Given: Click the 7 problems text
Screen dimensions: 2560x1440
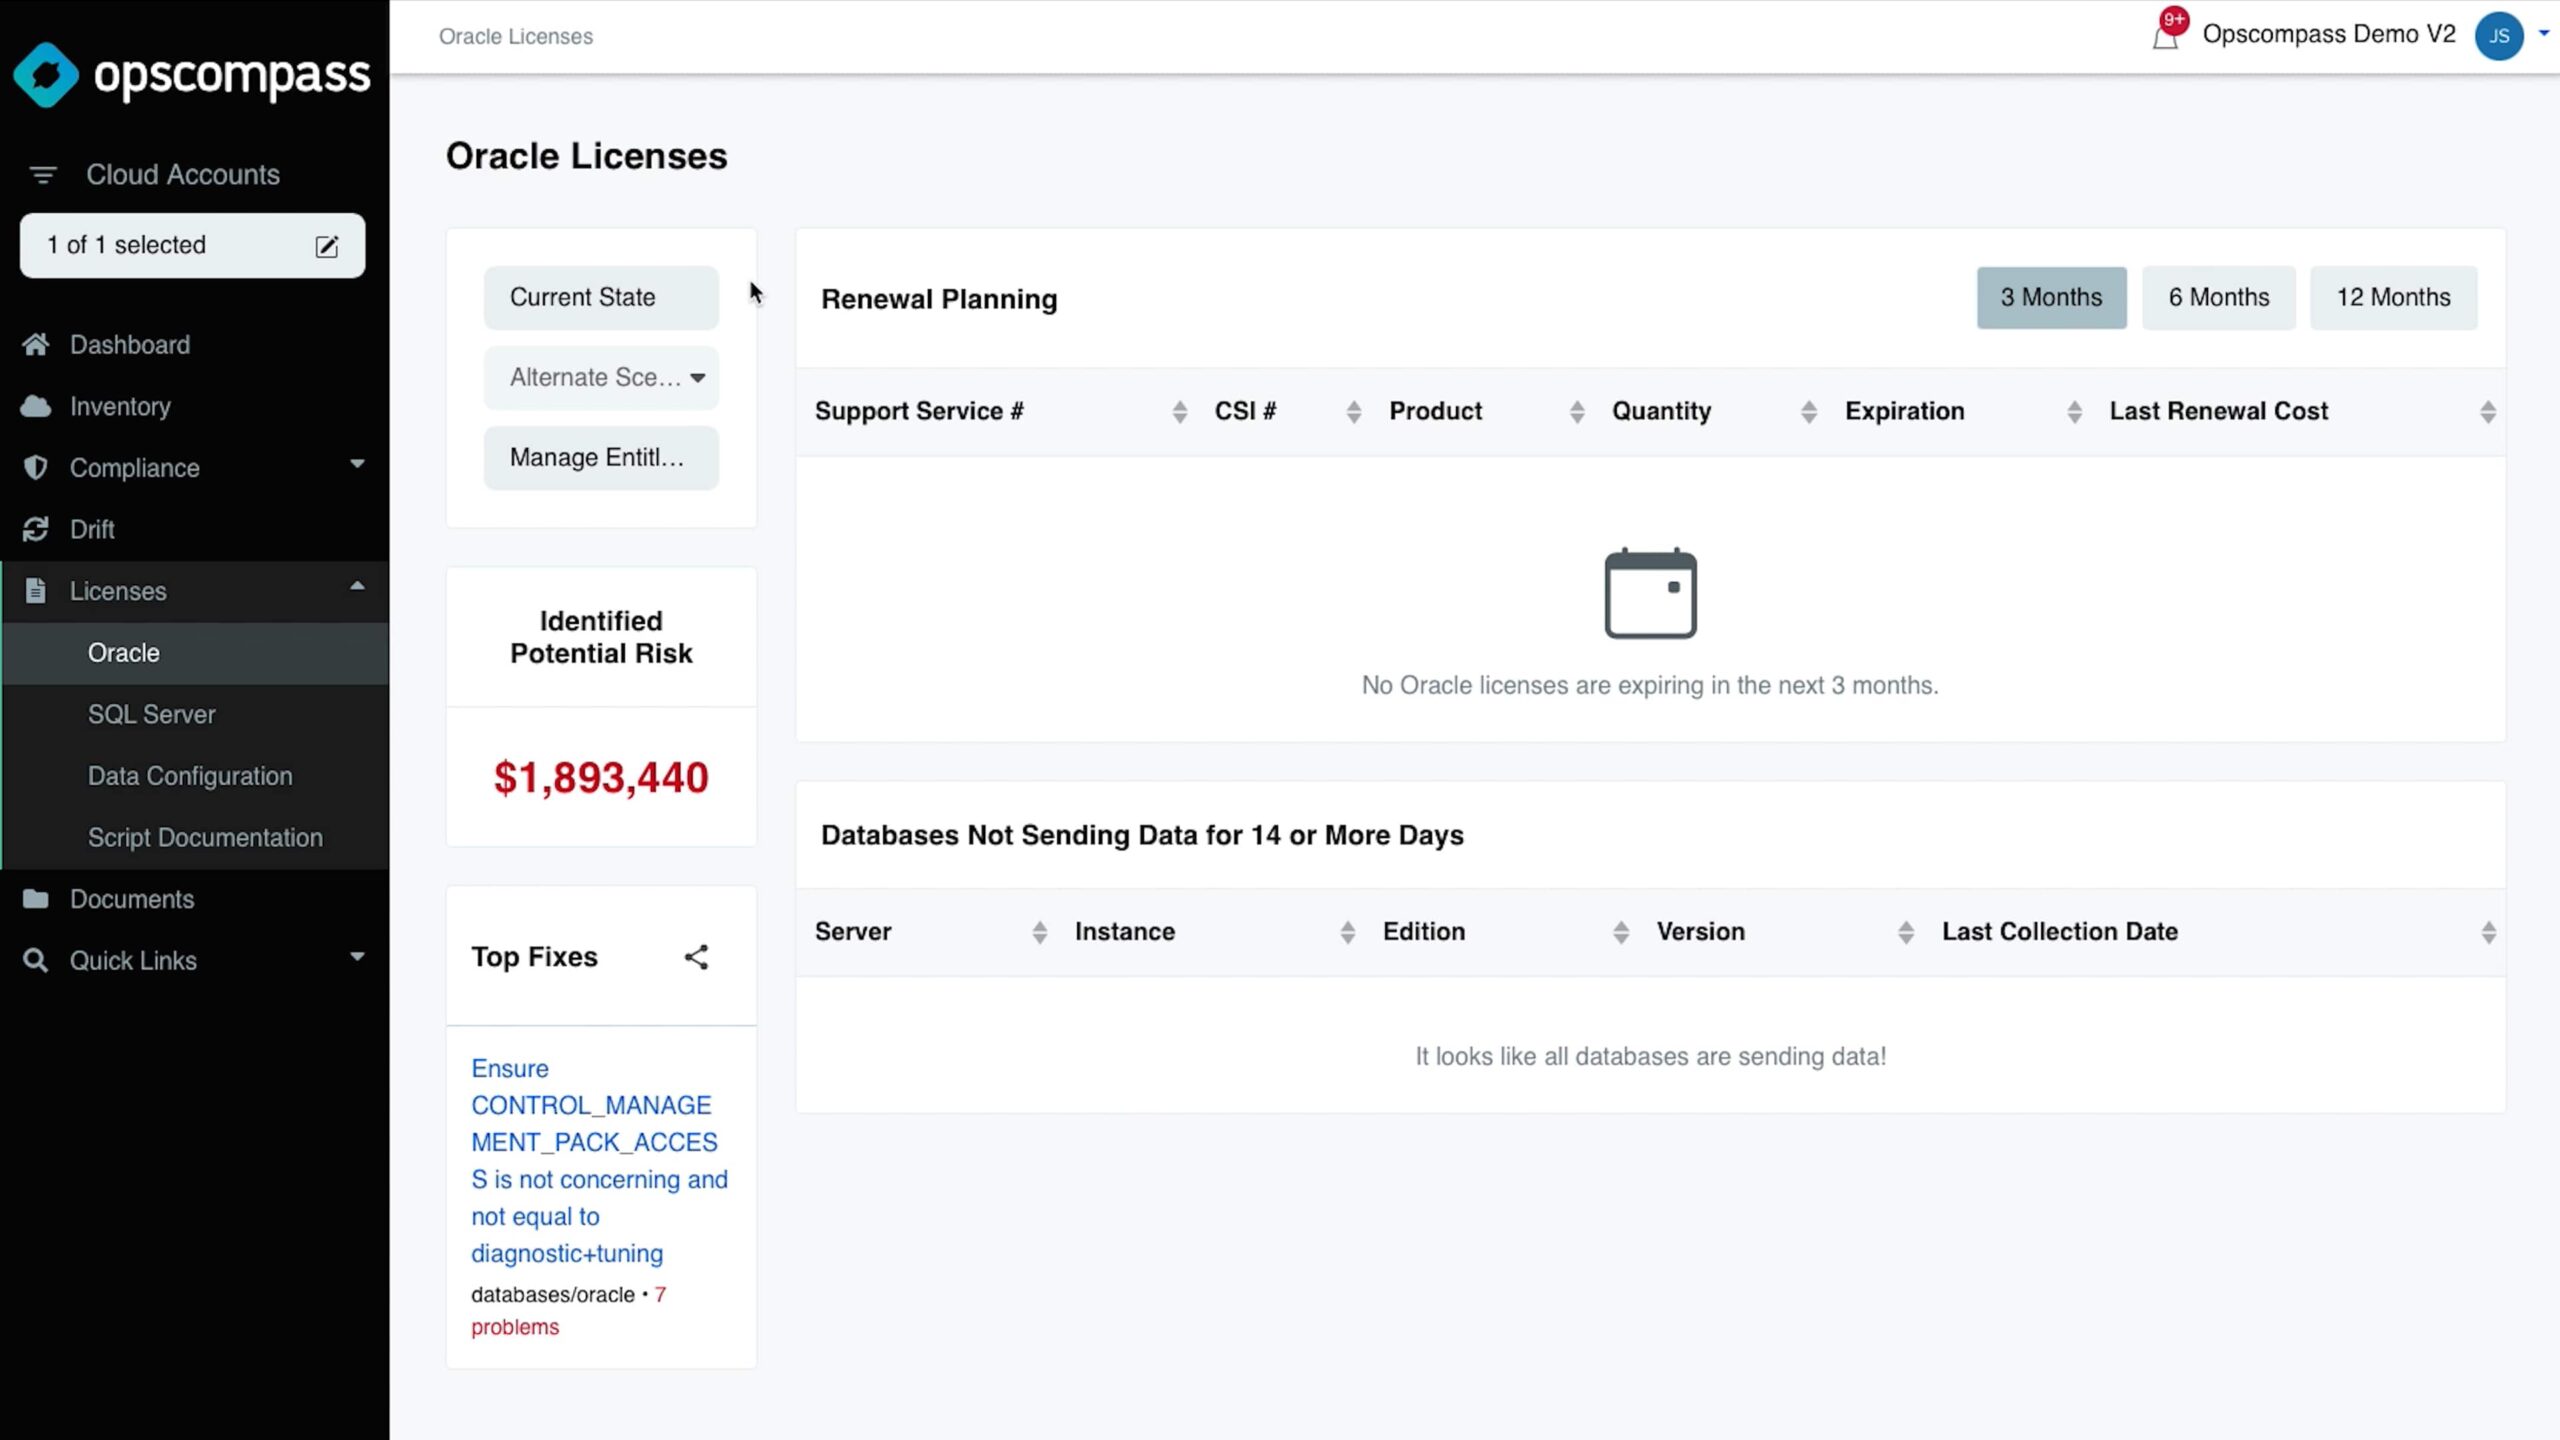Looking at the screenshot, I should 568,1310.
